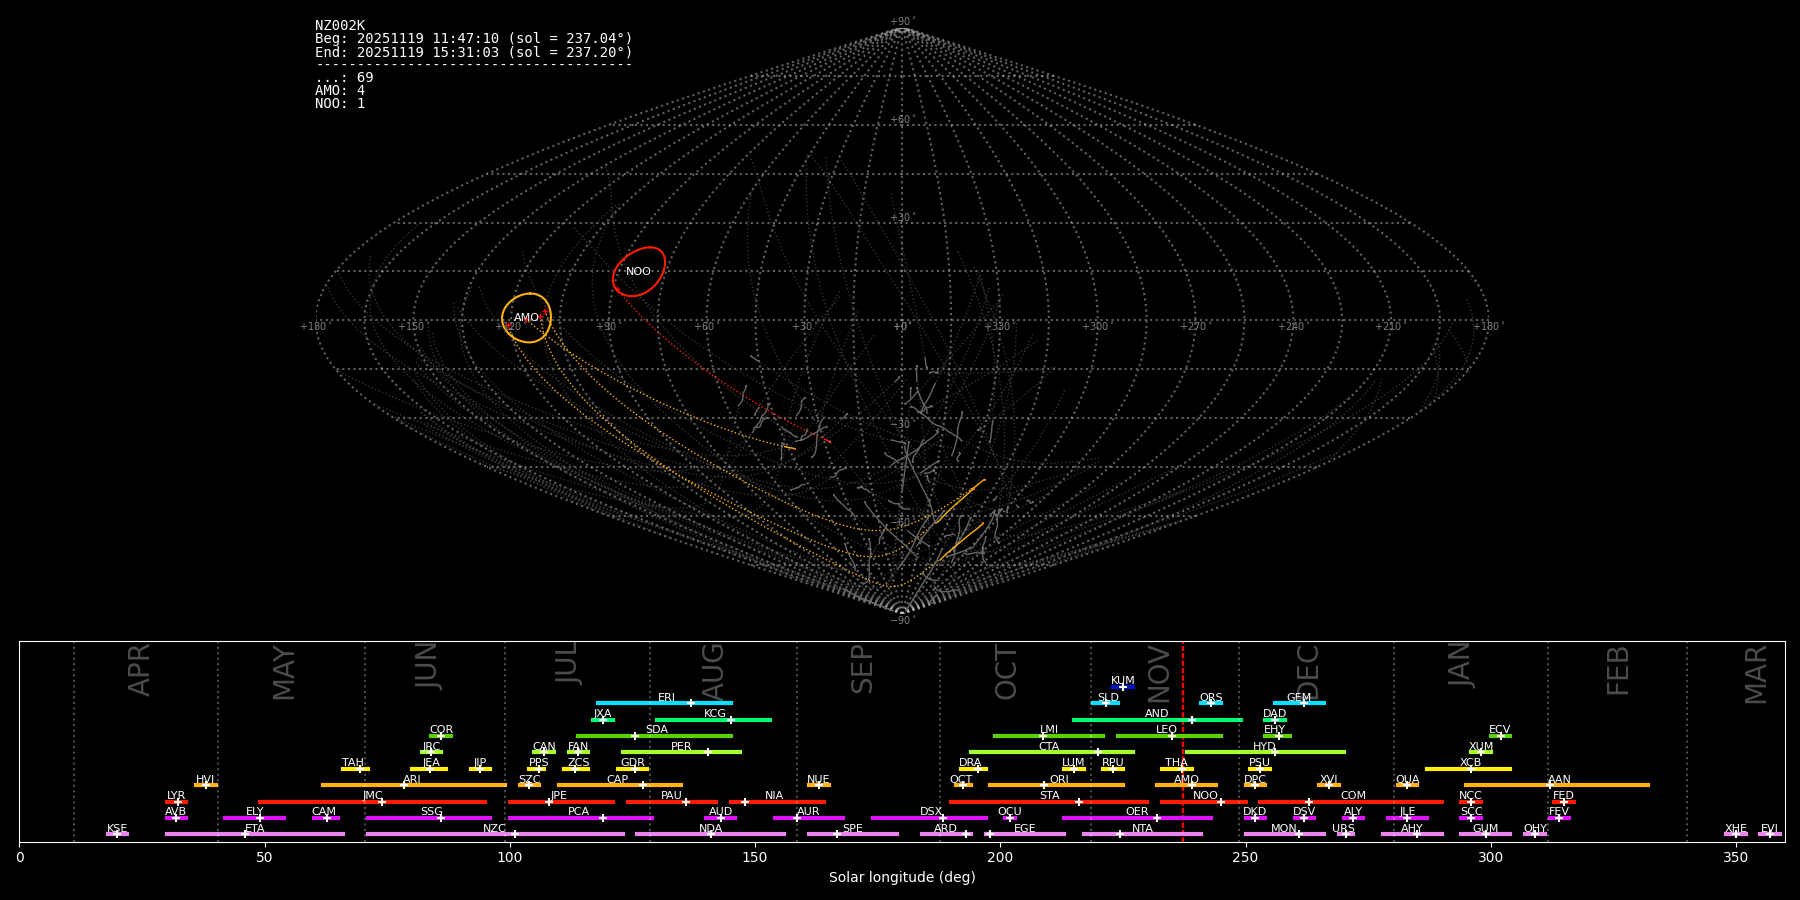Click the +60 longitude label on sky map equator

(x=705, y=327)
